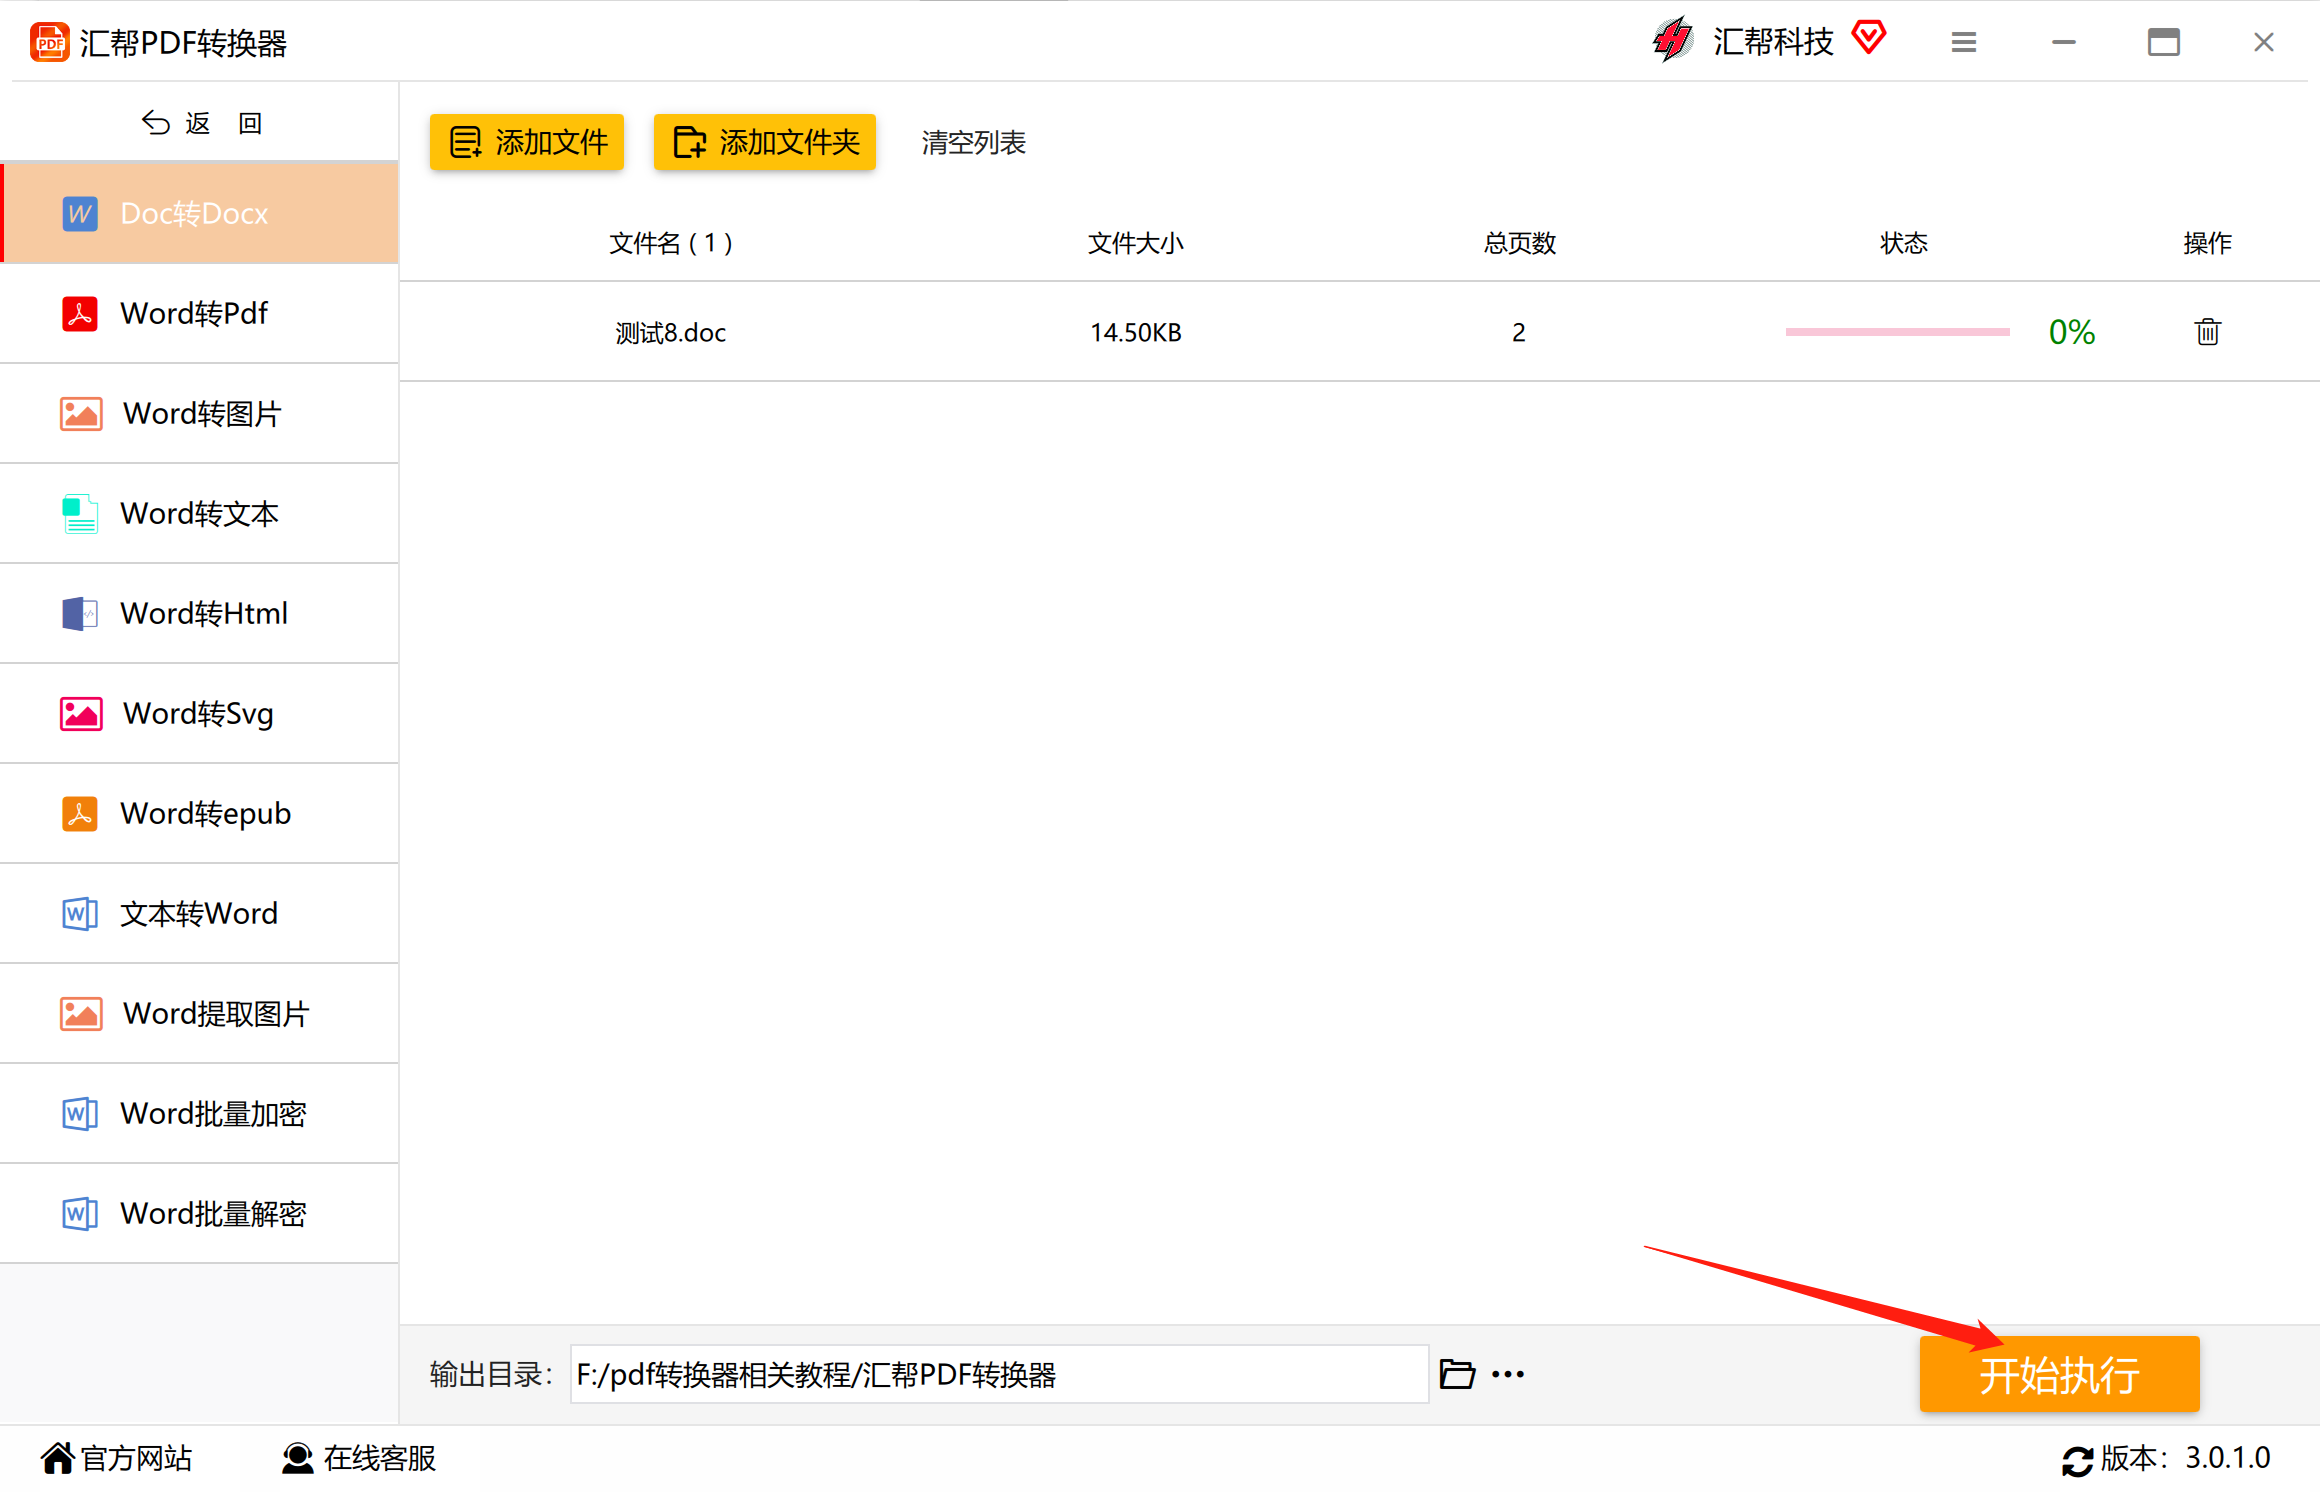Click the 操作 column header
Viewport: 2320px width, 1492px height.
pos(2207,243)
